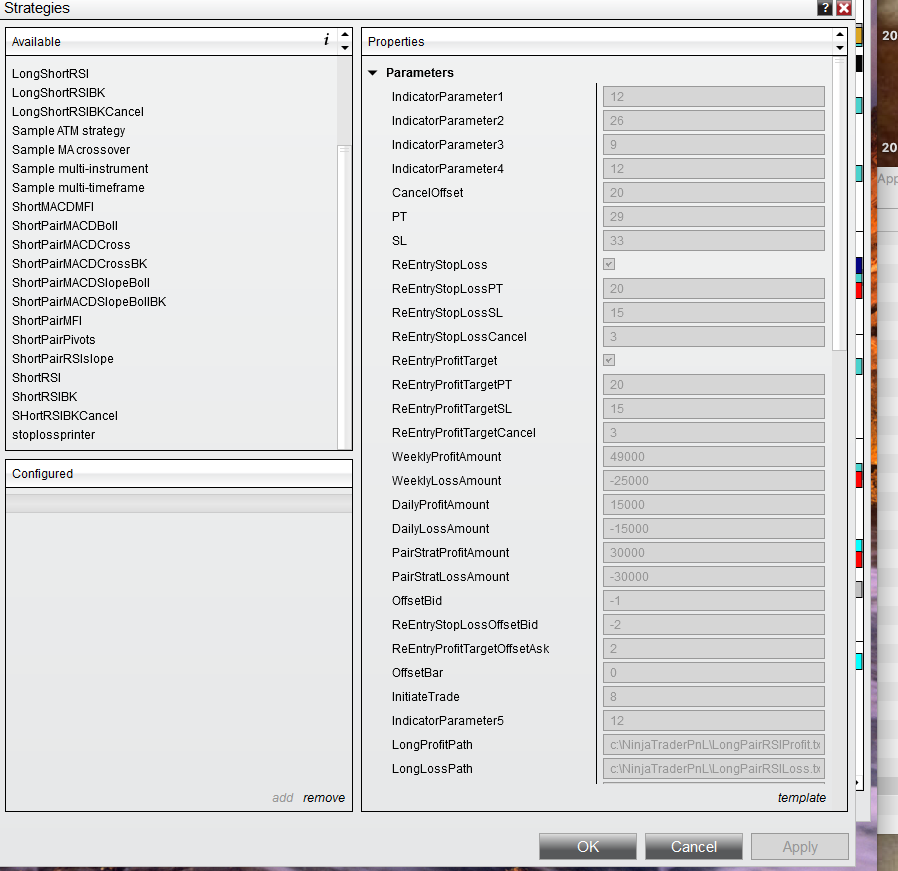Select ShortPairMACDBoll strategy

click(65, 226)
